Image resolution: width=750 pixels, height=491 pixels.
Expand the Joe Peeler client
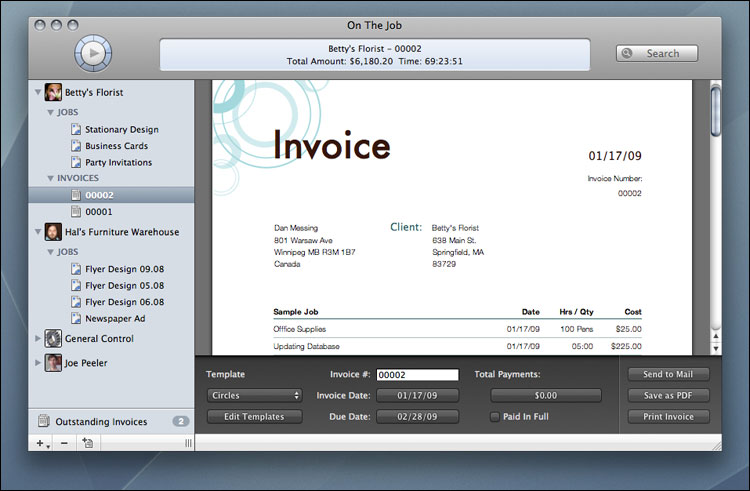pos(38,363)
